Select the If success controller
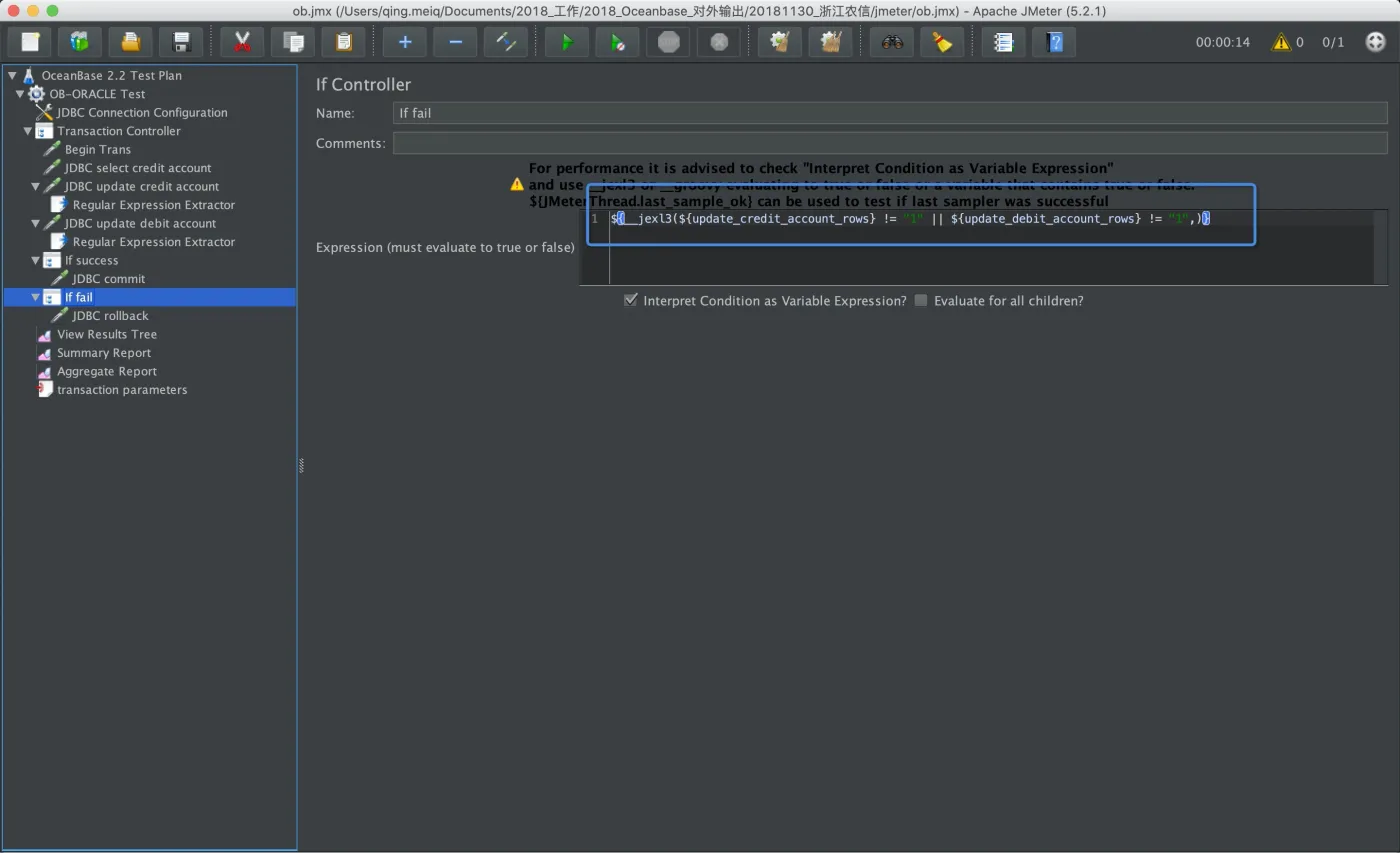This screenshot has width=1400, height=853. [x=91, y=260]
